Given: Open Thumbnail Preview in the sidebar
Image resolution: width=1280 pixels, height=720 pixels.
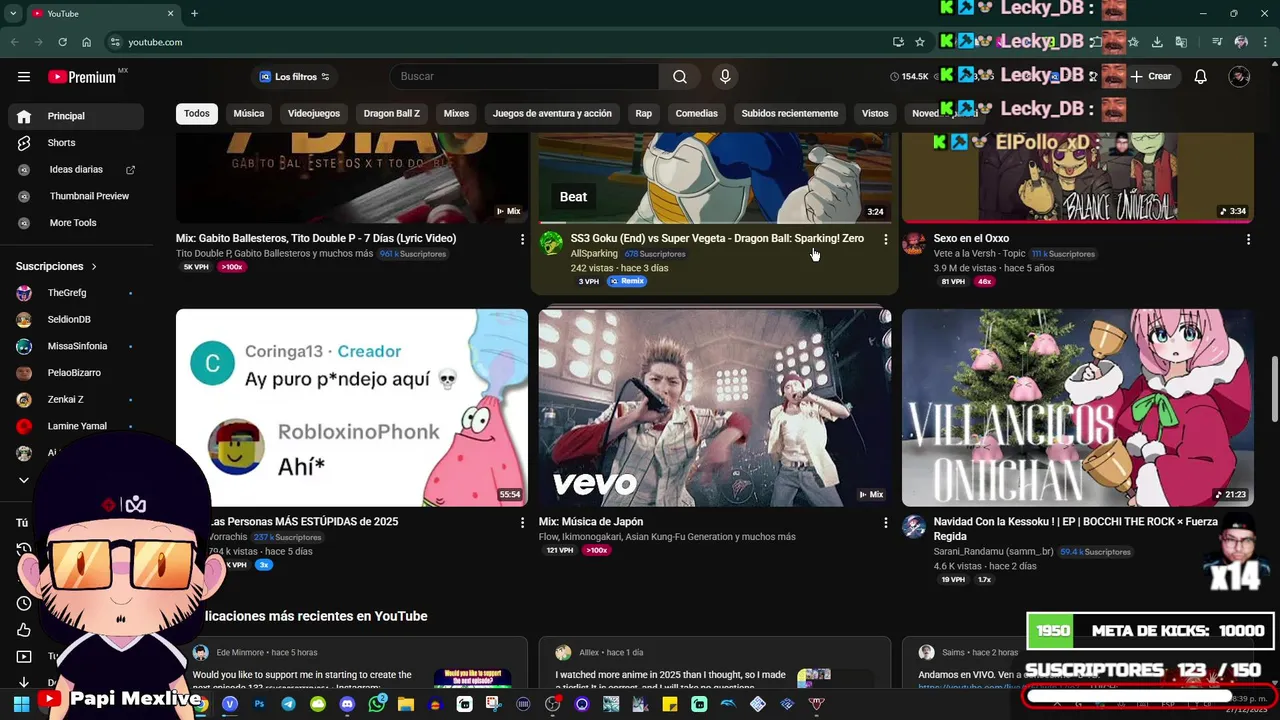Looking at the screenshot, I should coord(76,196).
